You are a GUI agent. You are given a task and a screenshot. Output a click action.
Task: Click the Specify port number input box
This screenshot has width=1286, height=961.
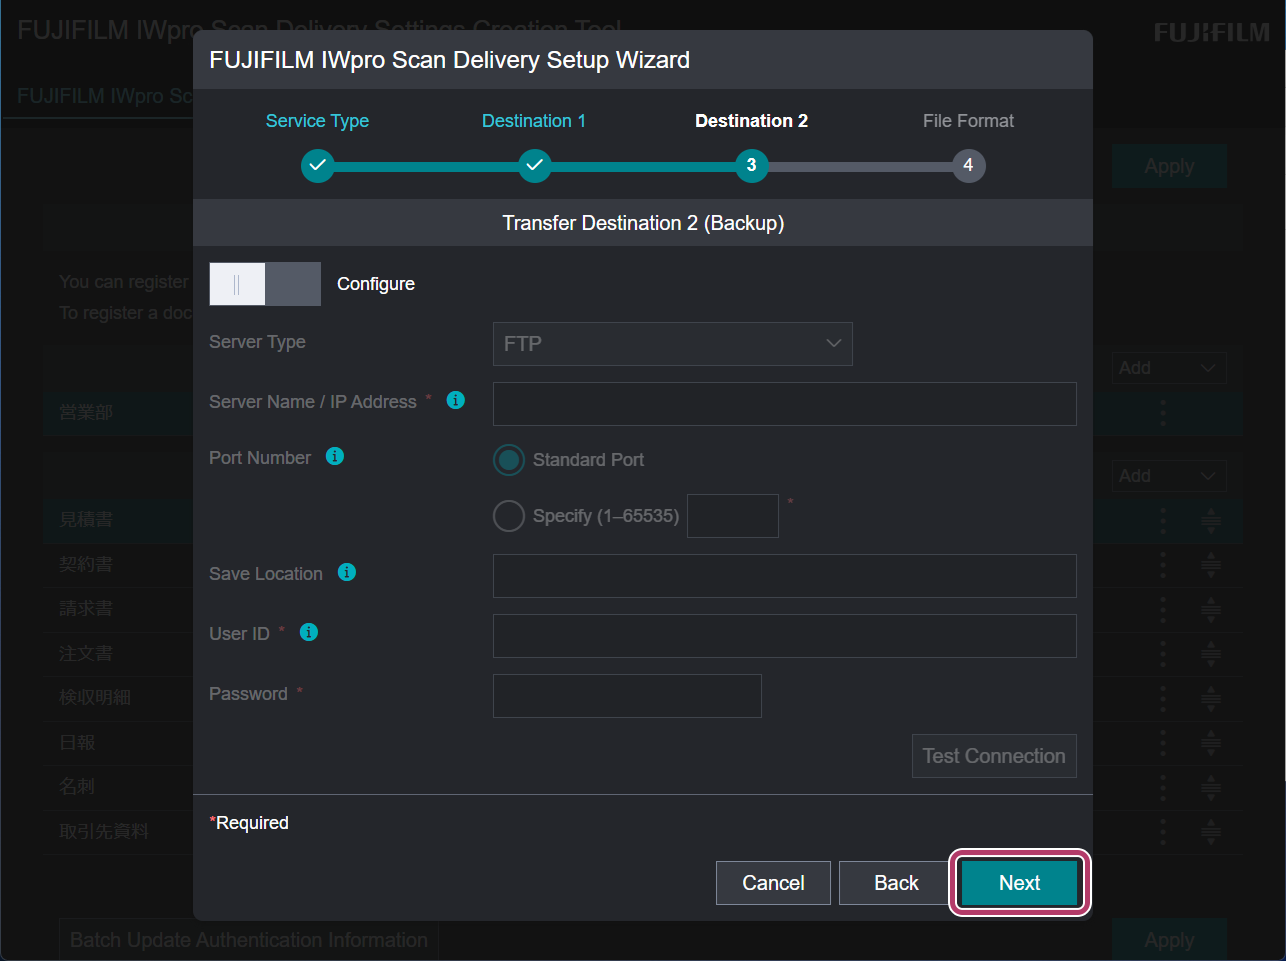click(733, 516)
